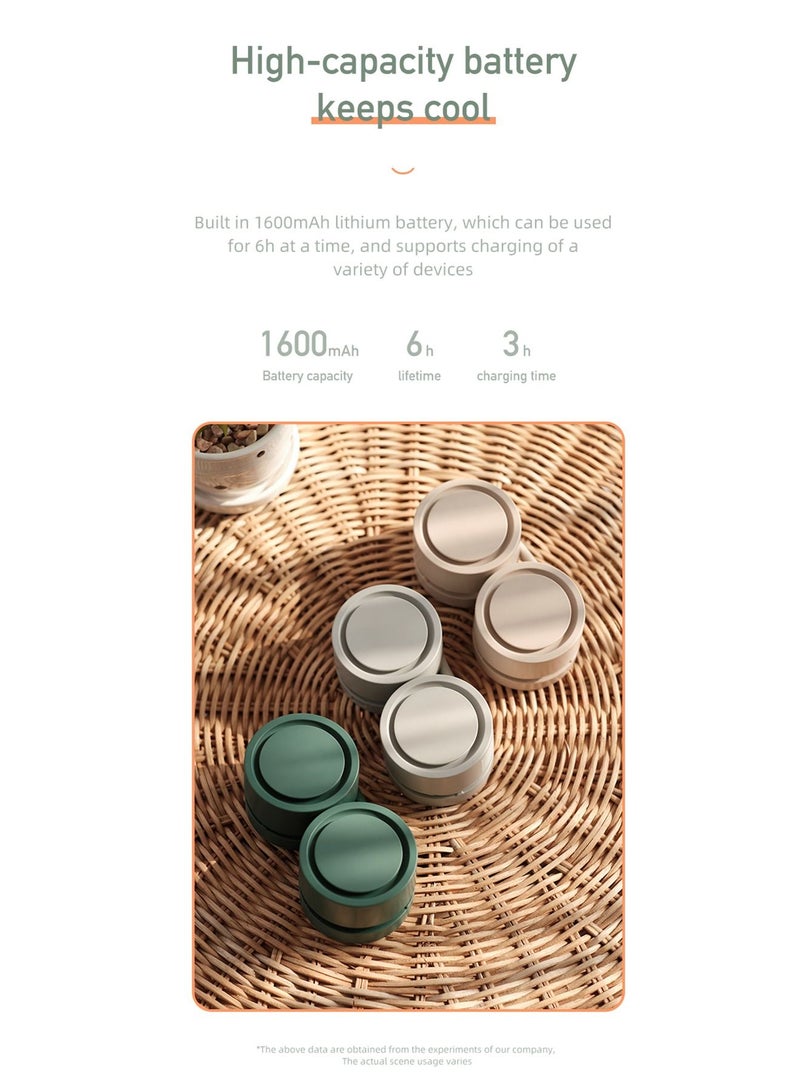Click the "lifetime" label text
The height and width of the screenshot is (1091, 800).
[x=419, y=376]
